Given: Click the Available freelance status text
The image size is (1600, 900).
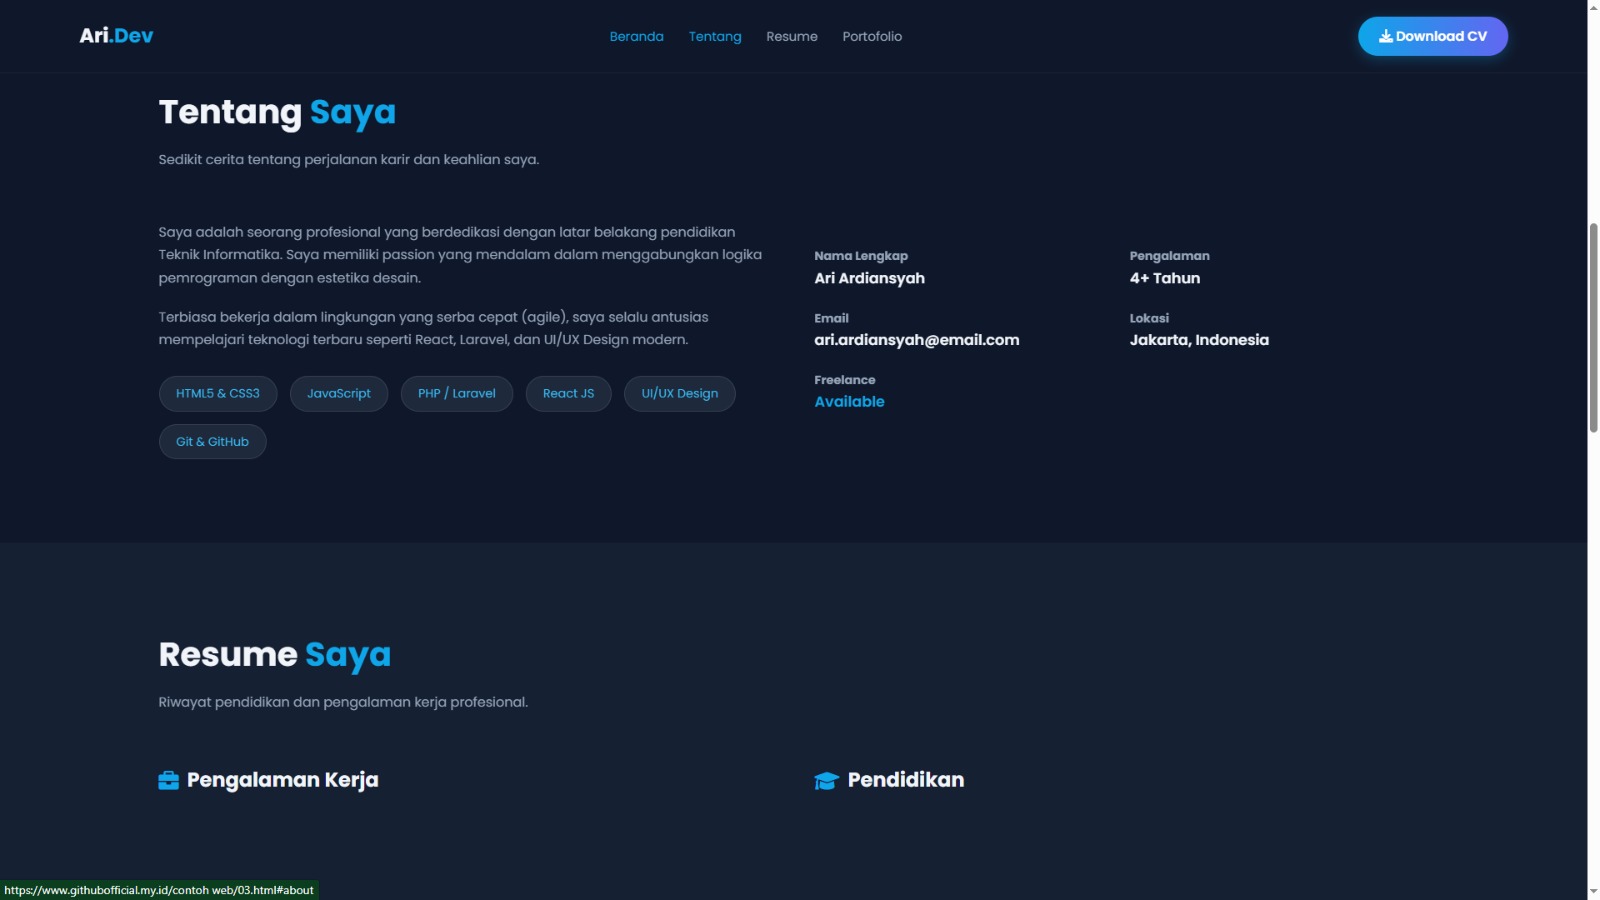Looking at the screenshot, I should point(849,402).
